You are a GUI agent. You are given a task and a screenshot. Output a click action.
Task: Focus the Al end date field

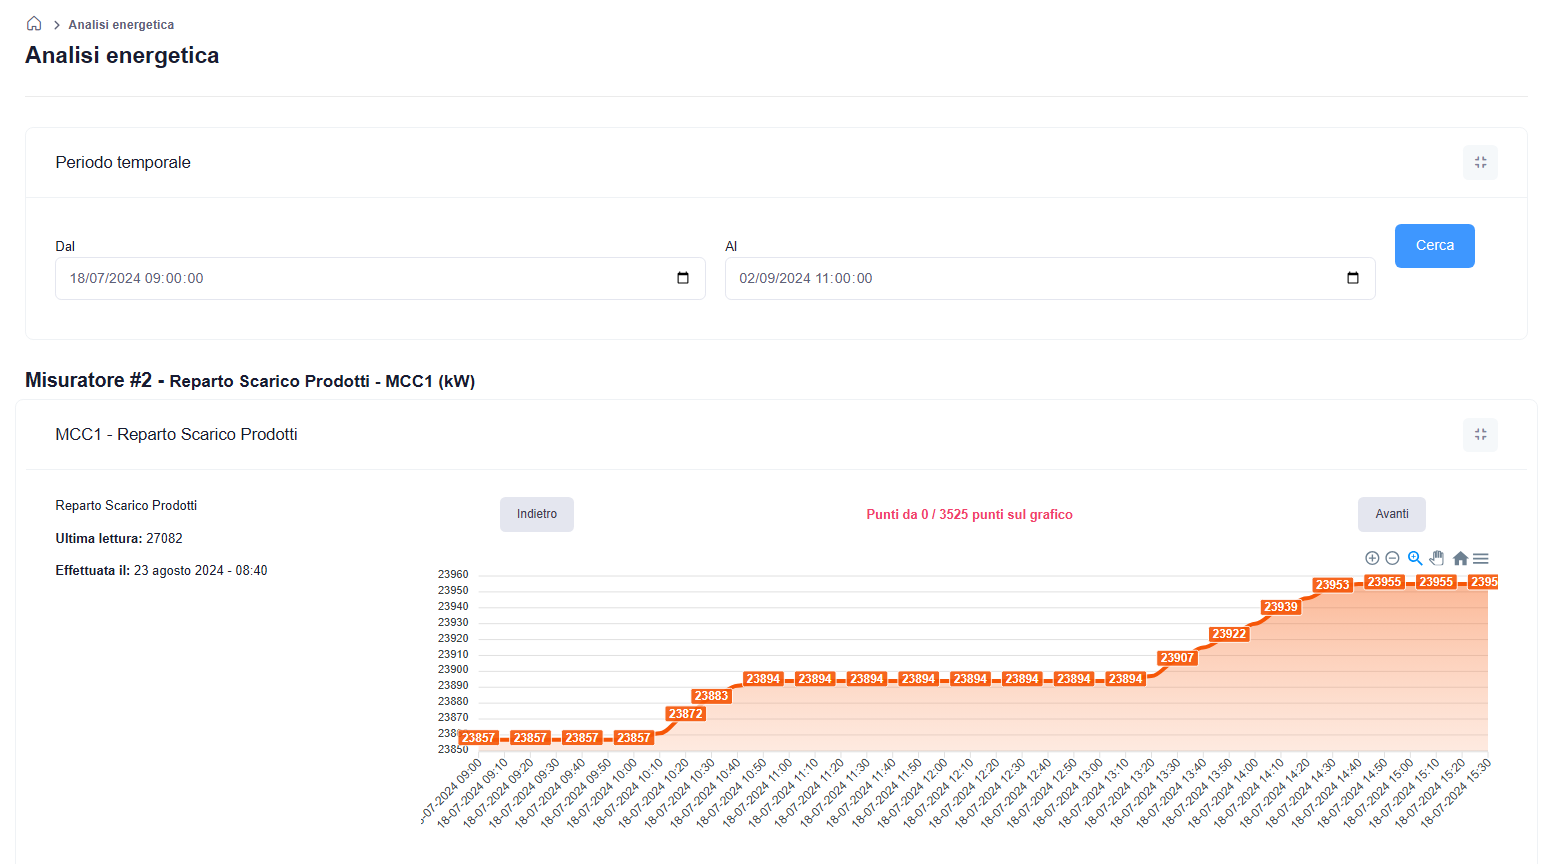(x=1050, y=278)
